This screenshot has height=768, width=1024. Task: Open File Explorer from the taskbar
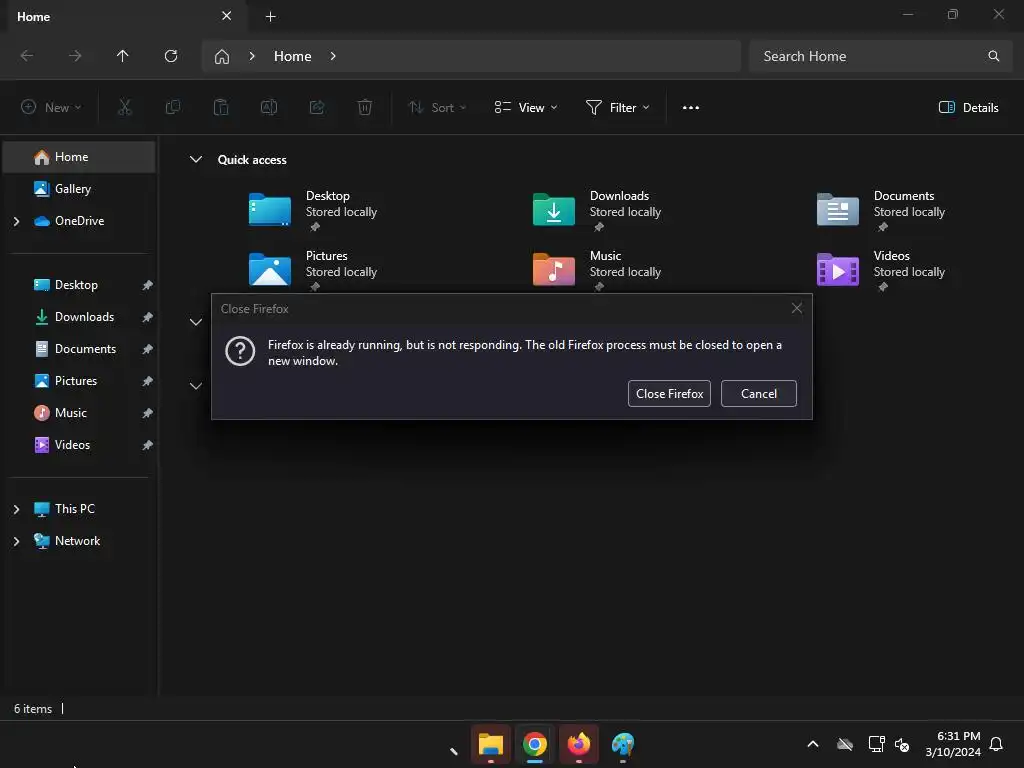(490, 744)
